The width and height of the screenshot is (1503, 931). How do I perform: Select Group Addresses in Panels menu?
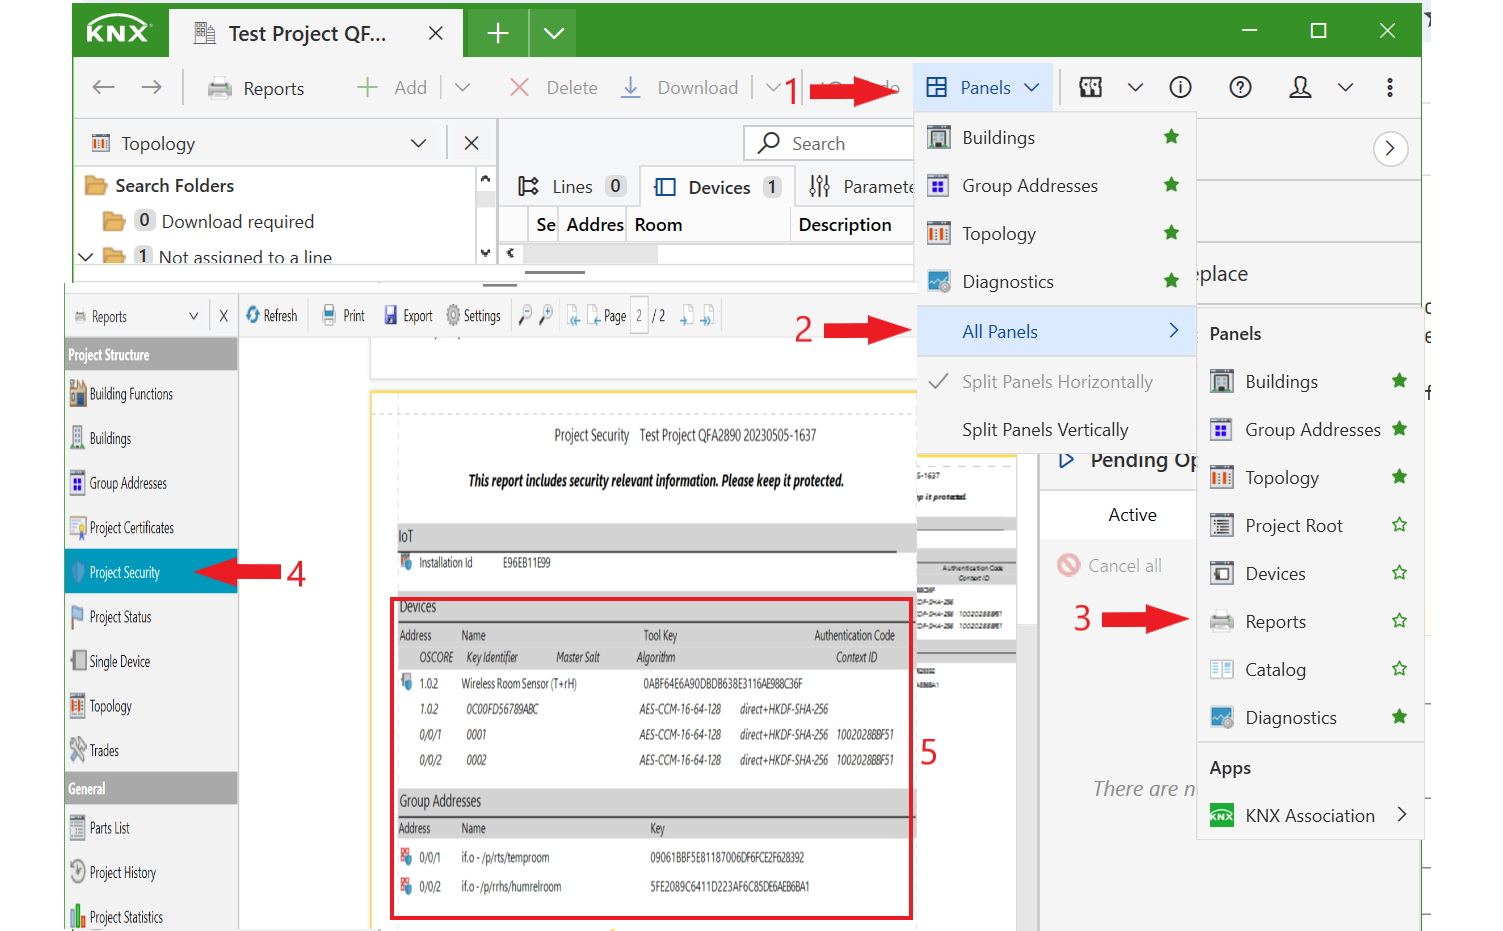point(1055,186)
